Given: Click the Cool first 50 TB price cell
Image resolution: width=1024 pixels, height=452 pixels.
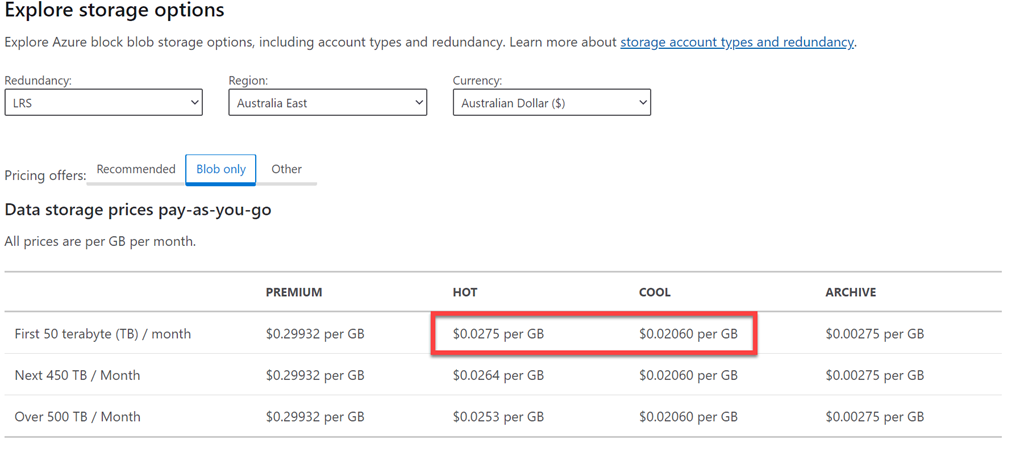Looking at the screenshot, I should tap(688, 334).
